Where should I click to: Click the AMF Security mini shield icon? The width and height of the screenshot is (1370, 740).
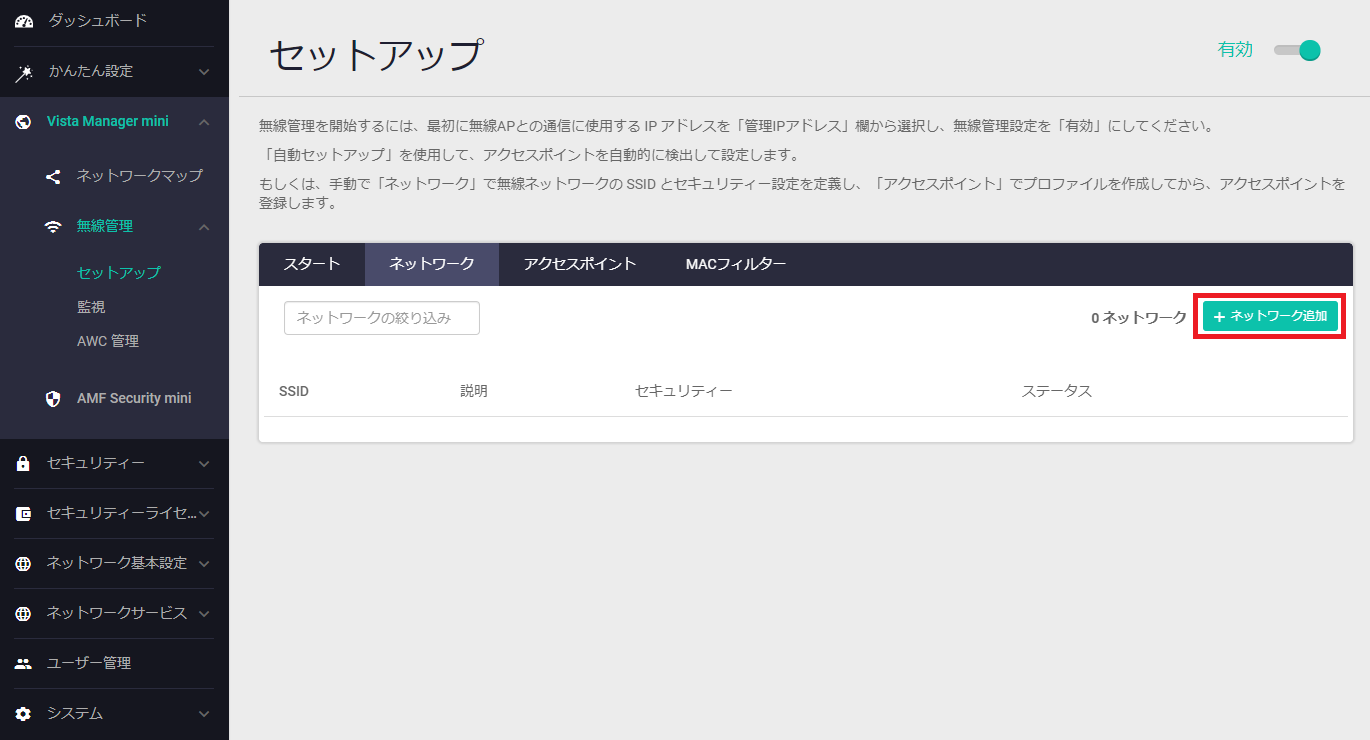tap(54, 399)
